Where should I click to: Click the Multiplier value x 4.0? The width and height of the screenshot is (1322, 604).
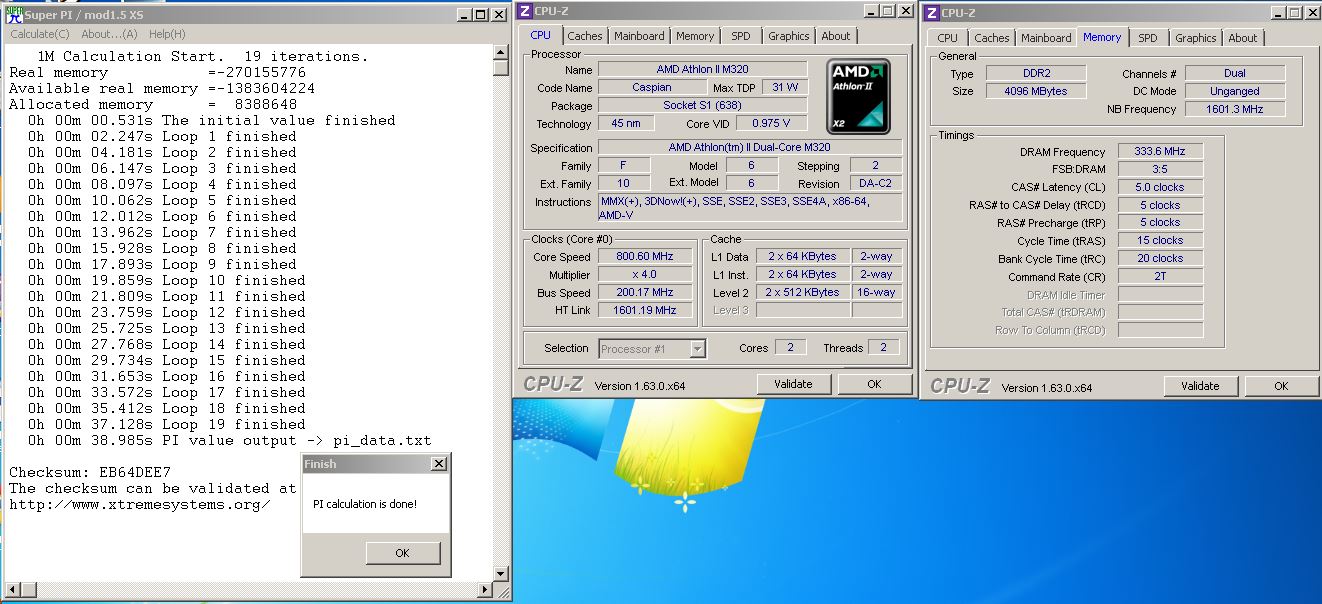[645, 275]
